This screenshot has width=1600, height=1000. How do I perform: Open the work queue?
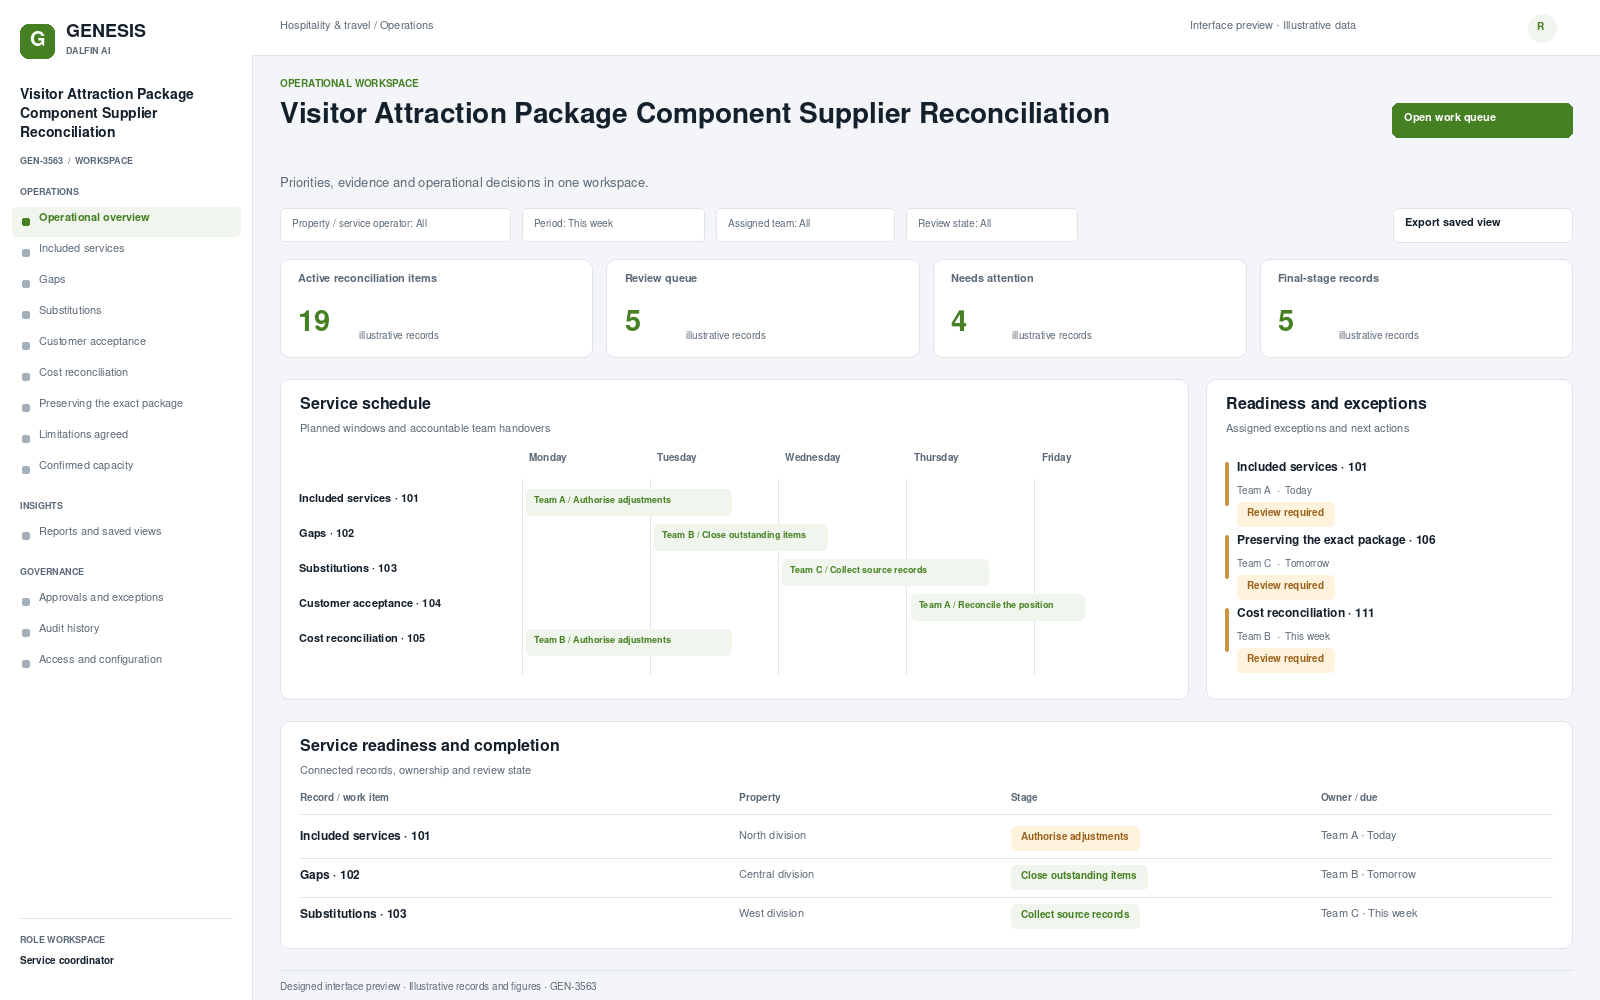[1482, 120]
